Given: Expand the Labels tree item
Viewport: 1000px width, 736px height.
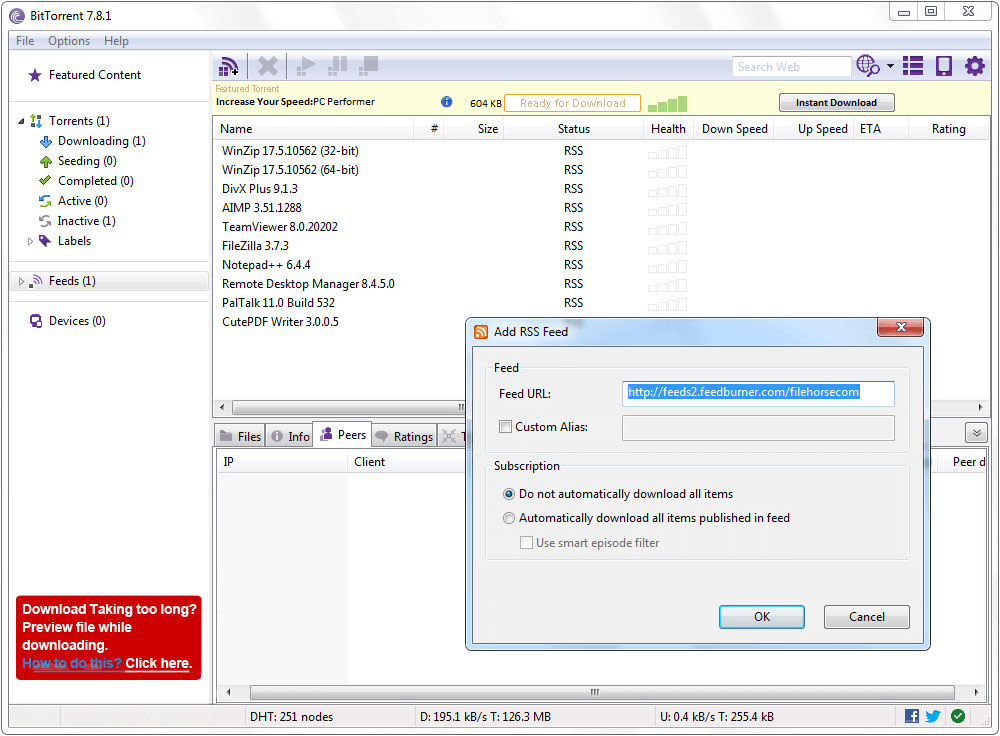Looking at the screenshot, I should click(30, 241).
